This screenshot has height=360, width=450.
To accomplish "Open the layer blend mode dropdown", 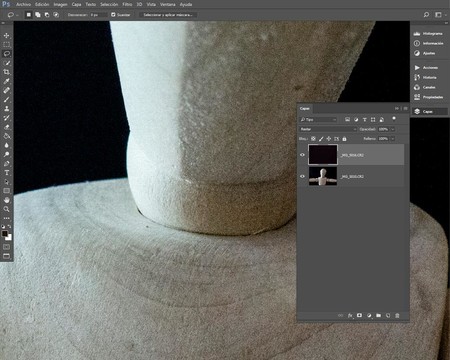I will (328, 129).
